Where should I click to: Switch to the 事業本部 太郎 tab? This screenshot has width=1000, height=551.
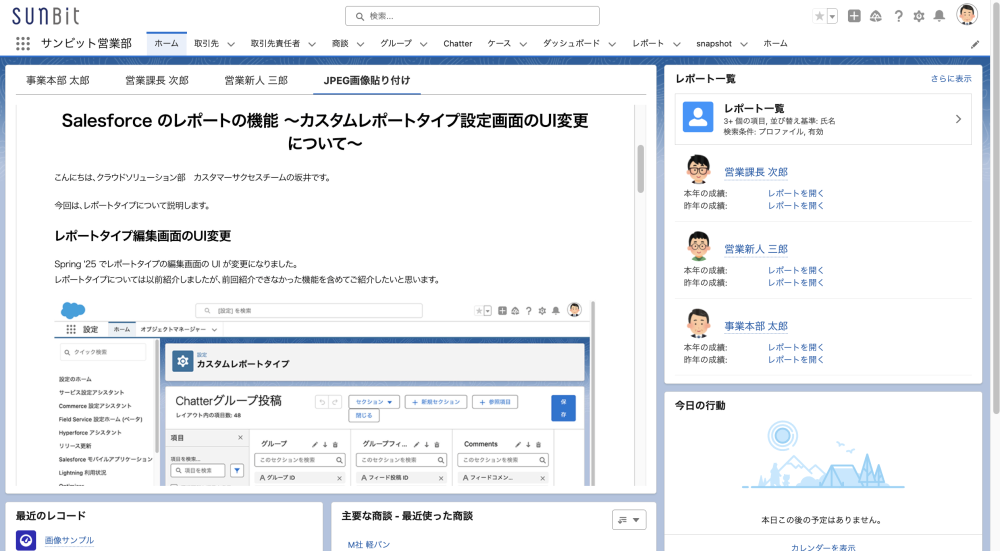tap(57, 80)
